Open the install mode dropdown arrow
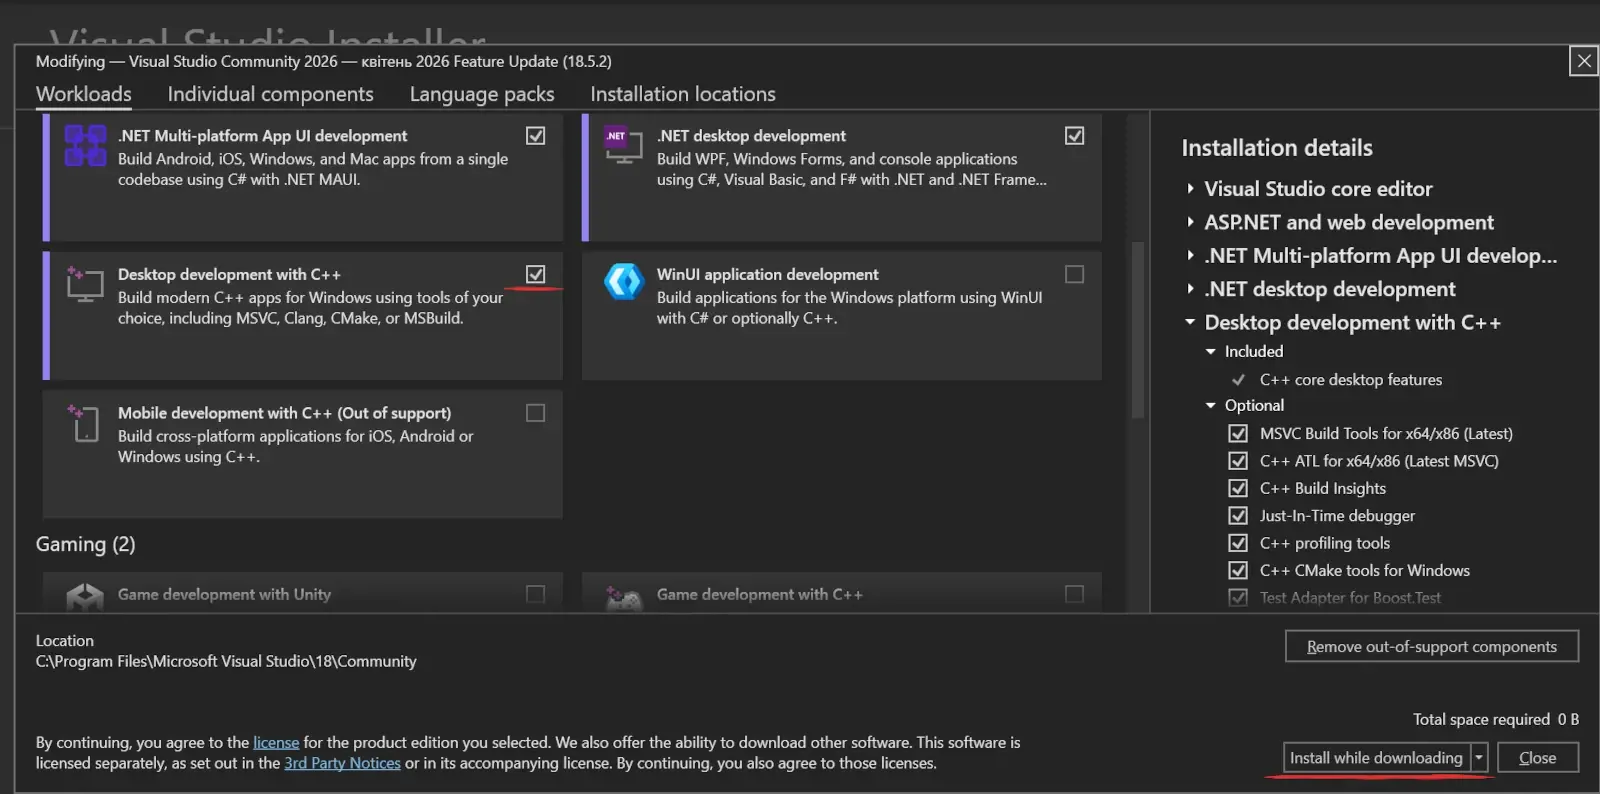The width and height of the screenshot is (1600, 794). tap(1479, 757)
